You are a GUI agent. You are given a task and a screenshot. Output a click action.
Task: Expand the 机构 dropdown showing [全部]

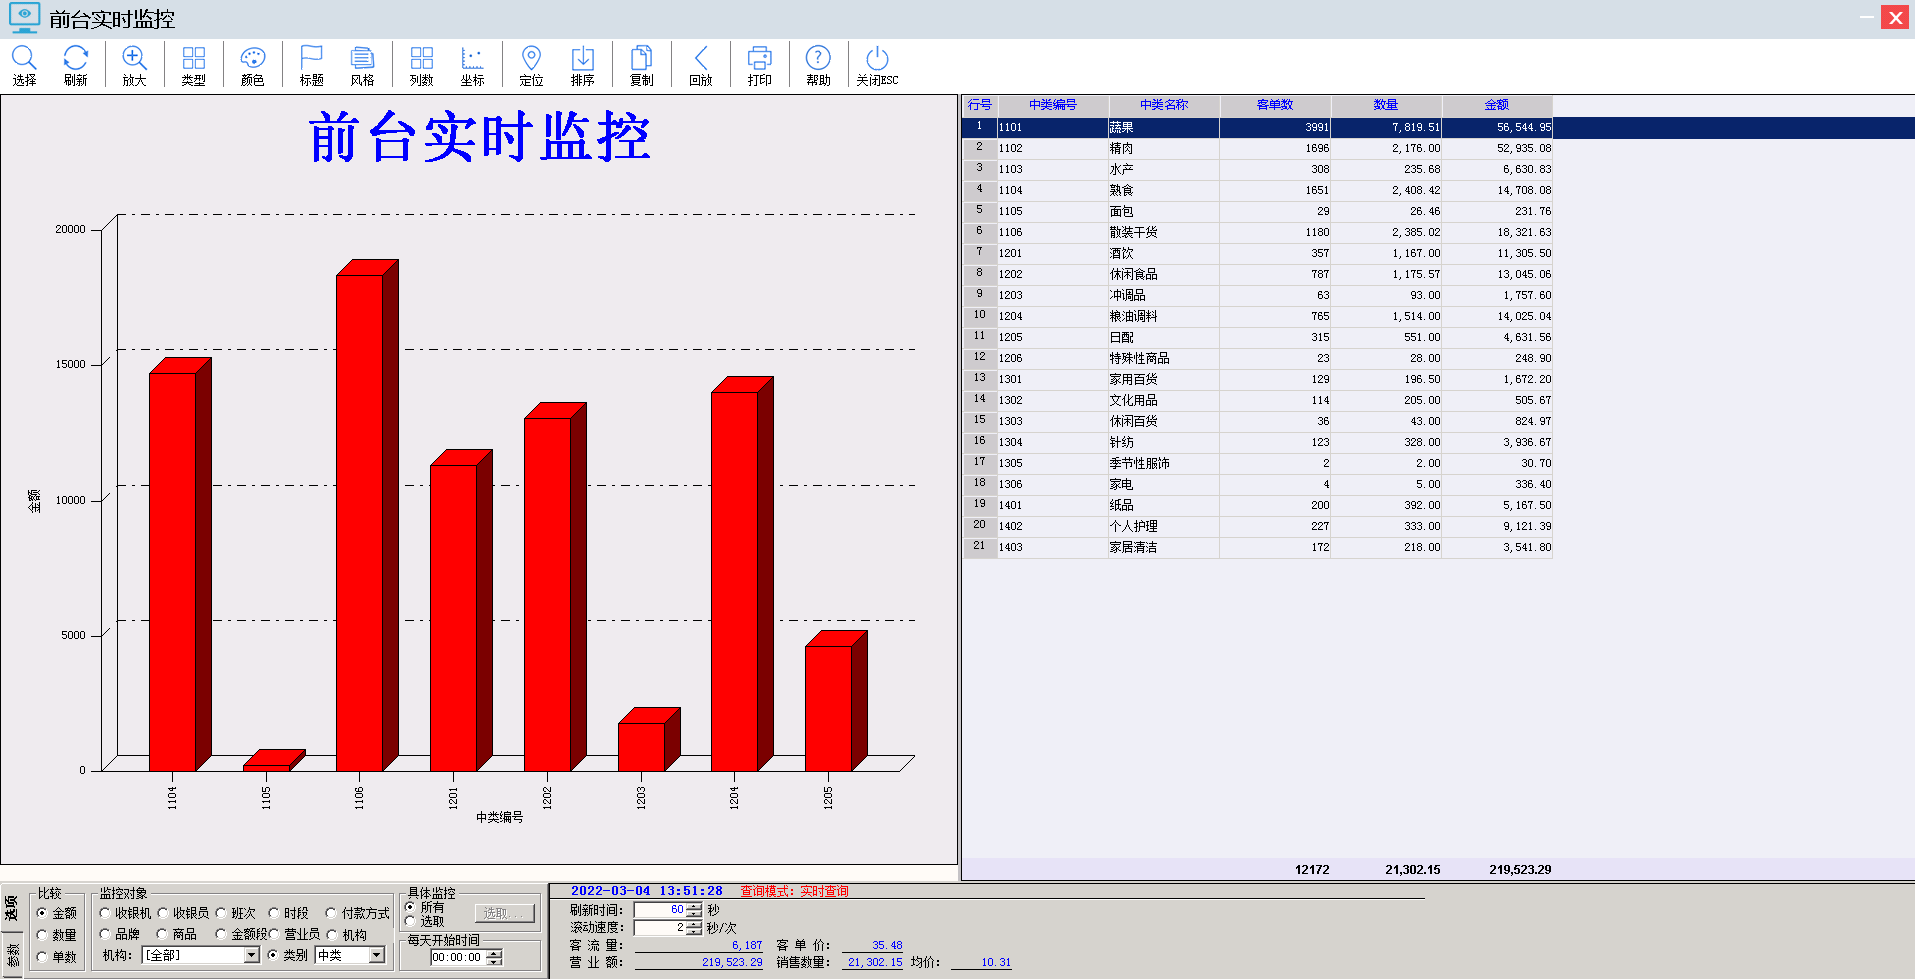[x=251, y=956]
